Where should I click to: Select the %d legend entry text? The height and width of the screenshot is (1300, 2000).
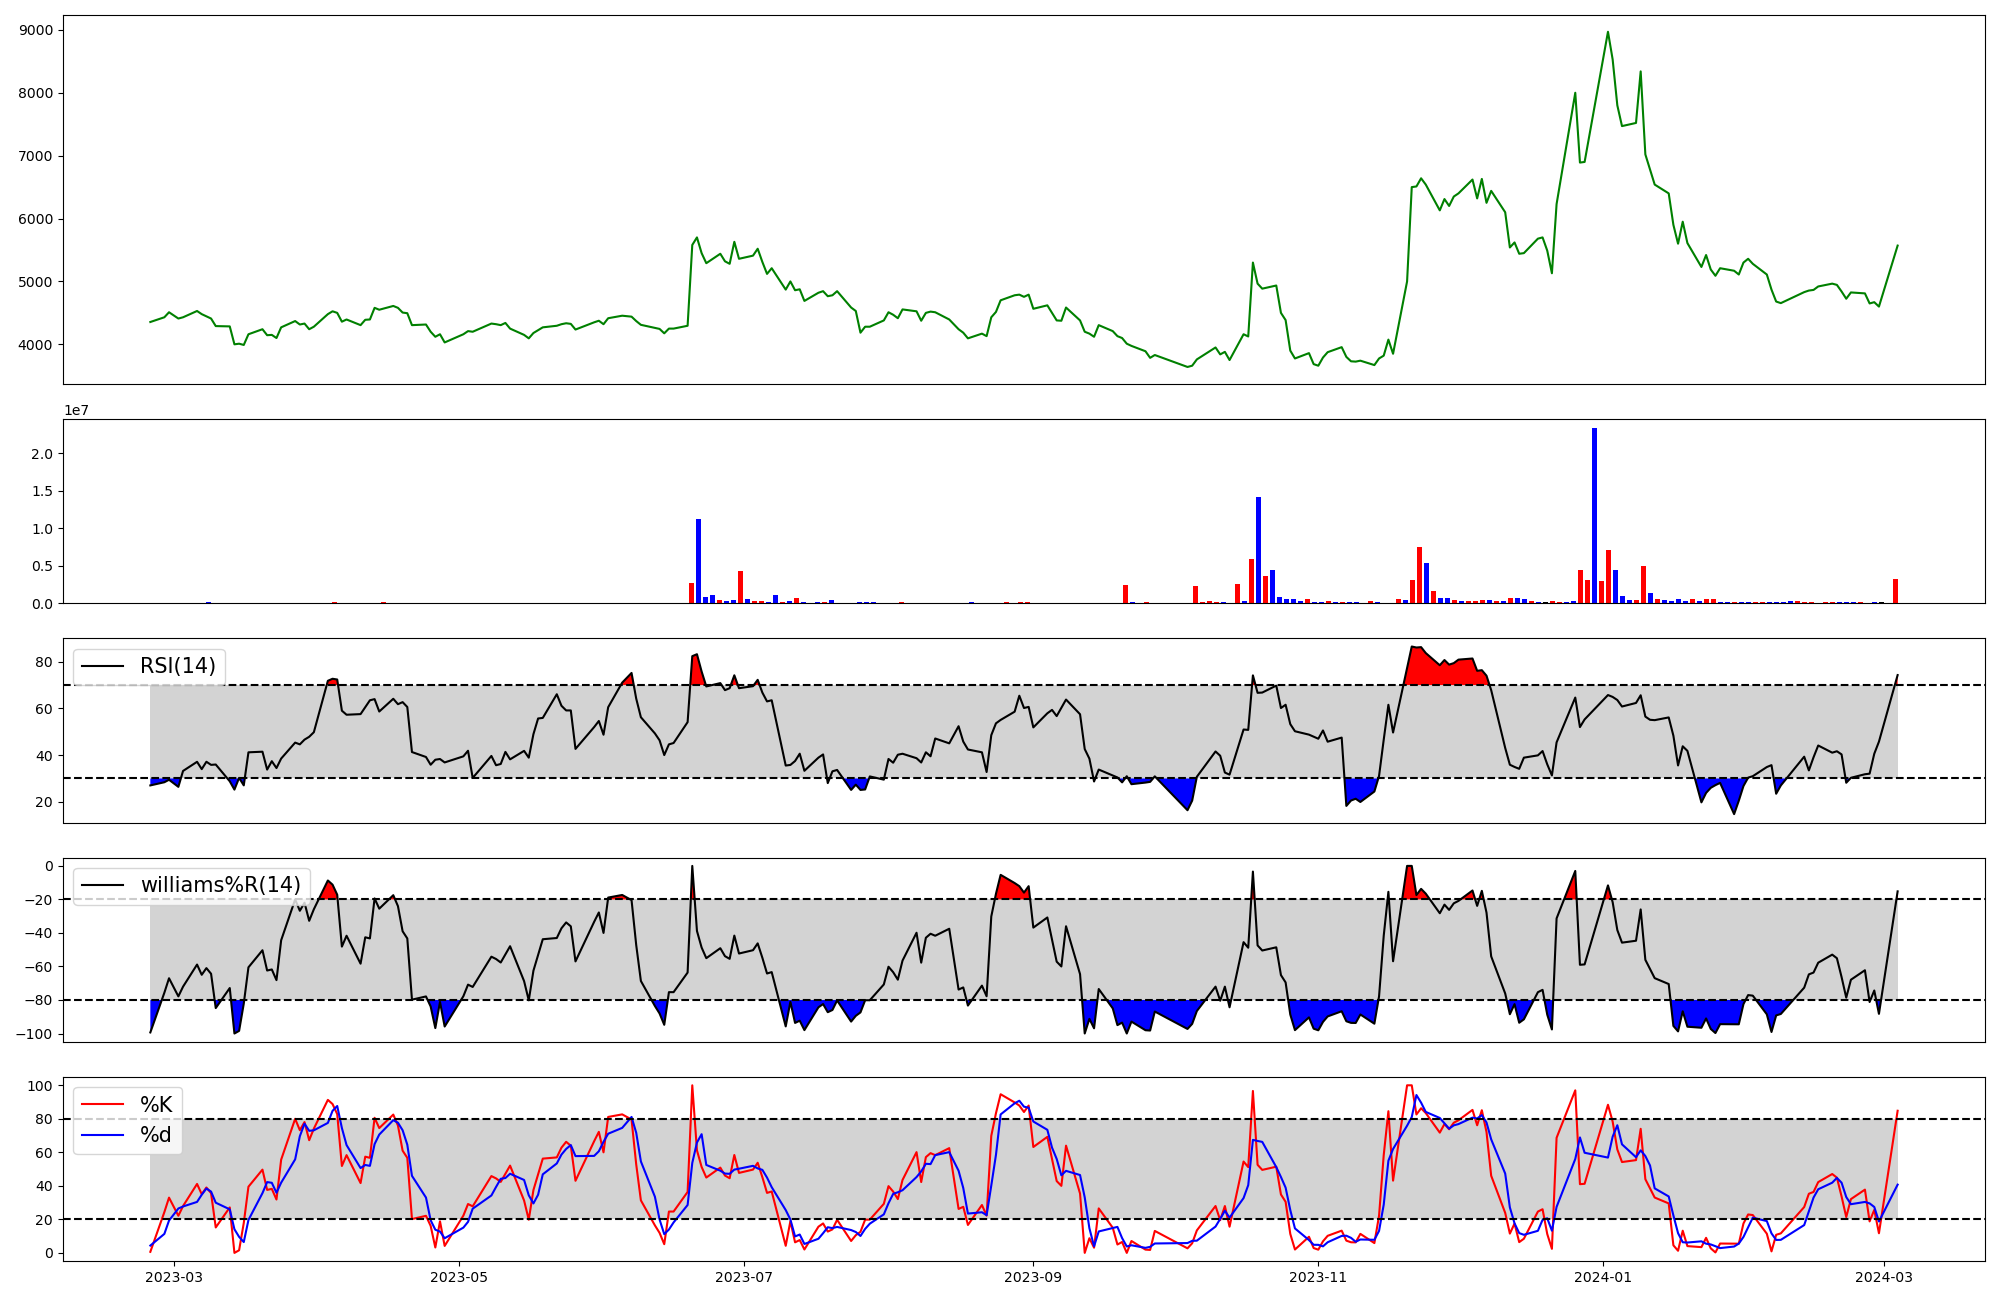(156, 1135)
